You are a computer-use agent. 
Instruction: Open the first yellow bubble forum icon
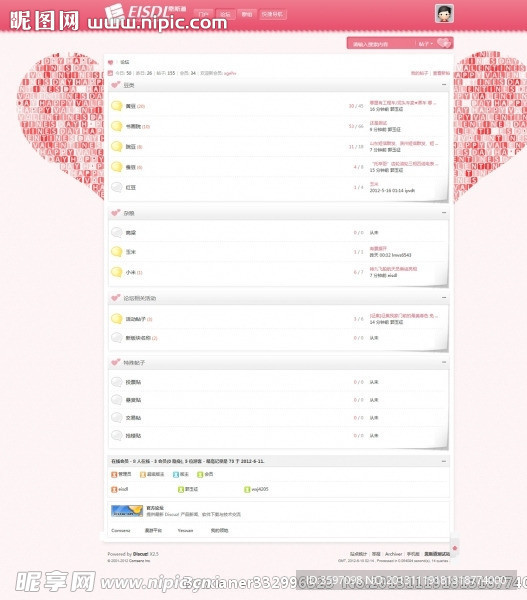point(117,106)
